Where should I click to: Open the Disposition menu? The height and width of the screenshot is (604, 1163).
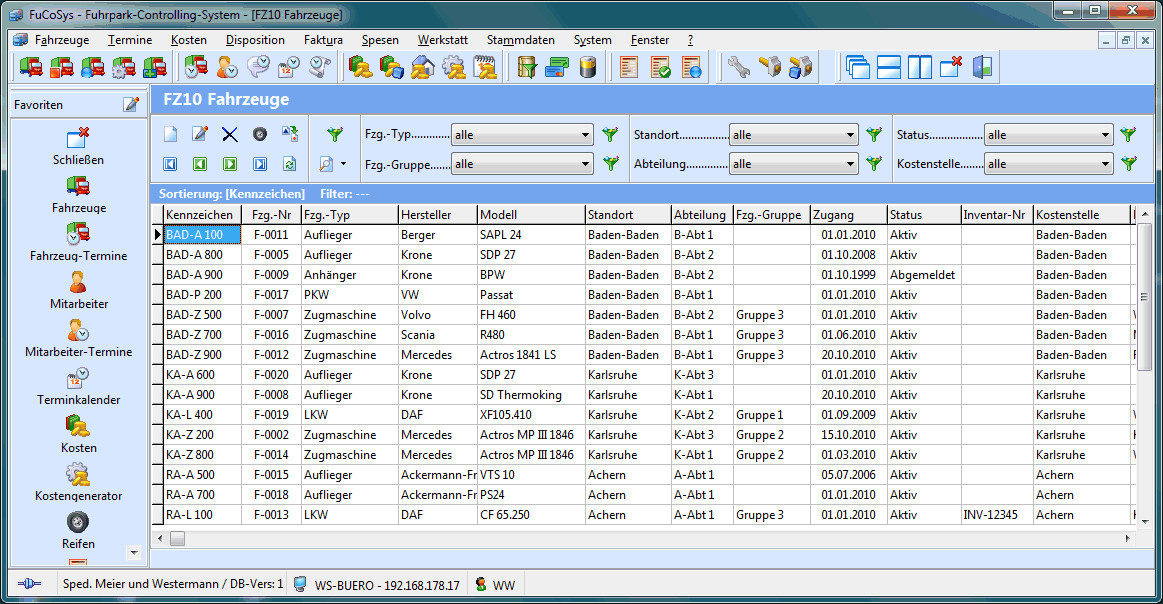click(x=255, y=40)
